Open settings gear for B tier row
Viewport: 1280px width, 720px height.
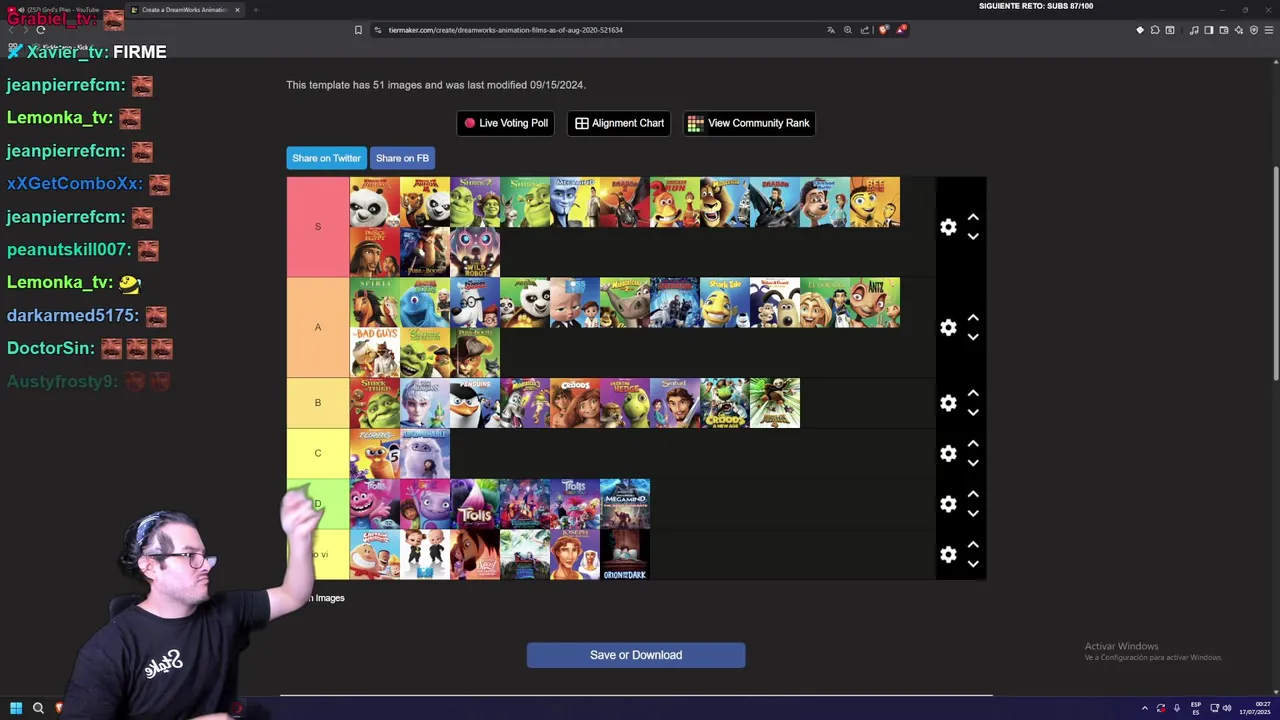click(x=948, y=403)
